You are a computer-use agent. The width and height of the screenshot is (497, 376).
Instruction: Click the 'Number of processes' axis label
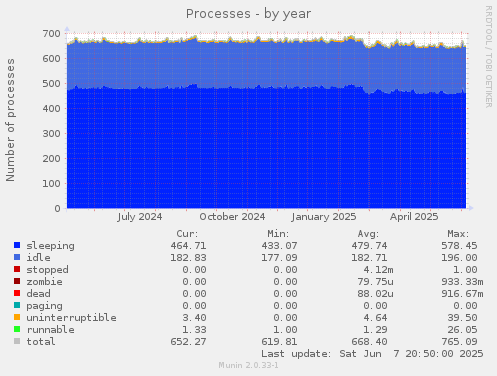click(10, 120)
